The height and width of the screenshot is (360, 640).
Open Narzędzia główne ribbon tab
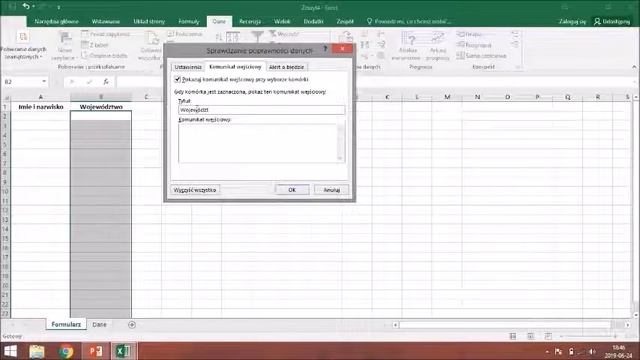pyautogui.click(x=56, y=21)
